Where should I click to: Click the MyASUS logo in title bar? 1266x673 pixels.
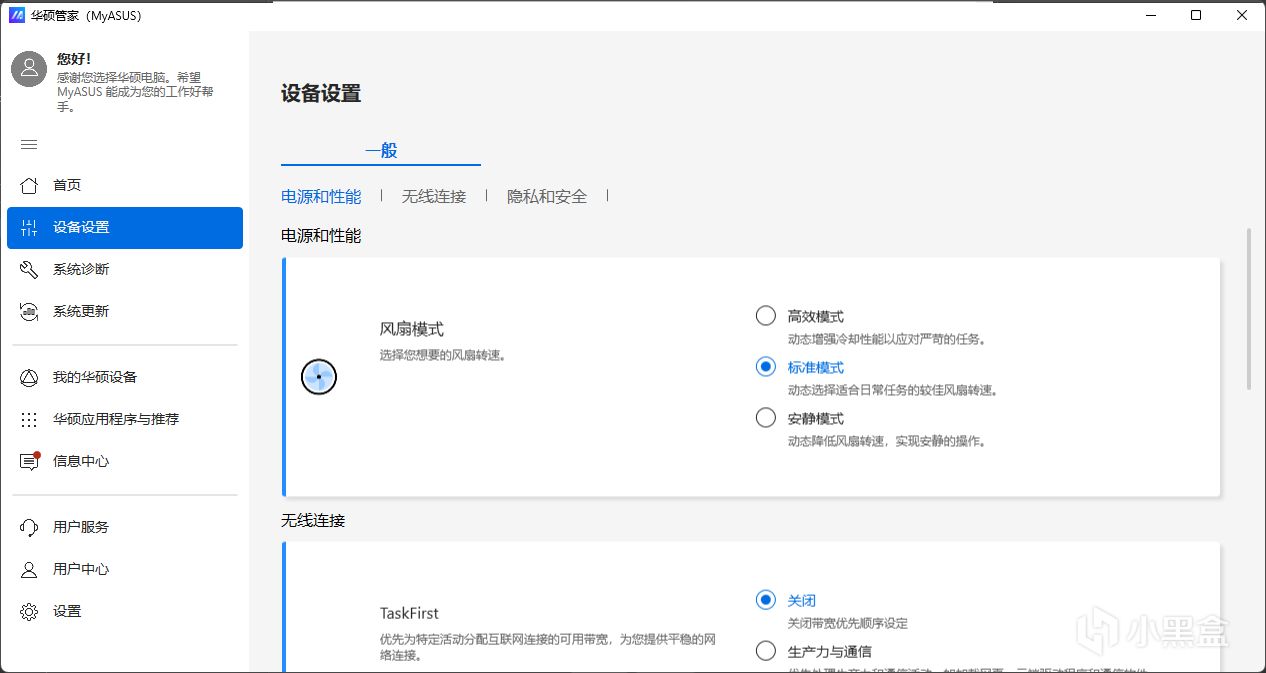16,15
